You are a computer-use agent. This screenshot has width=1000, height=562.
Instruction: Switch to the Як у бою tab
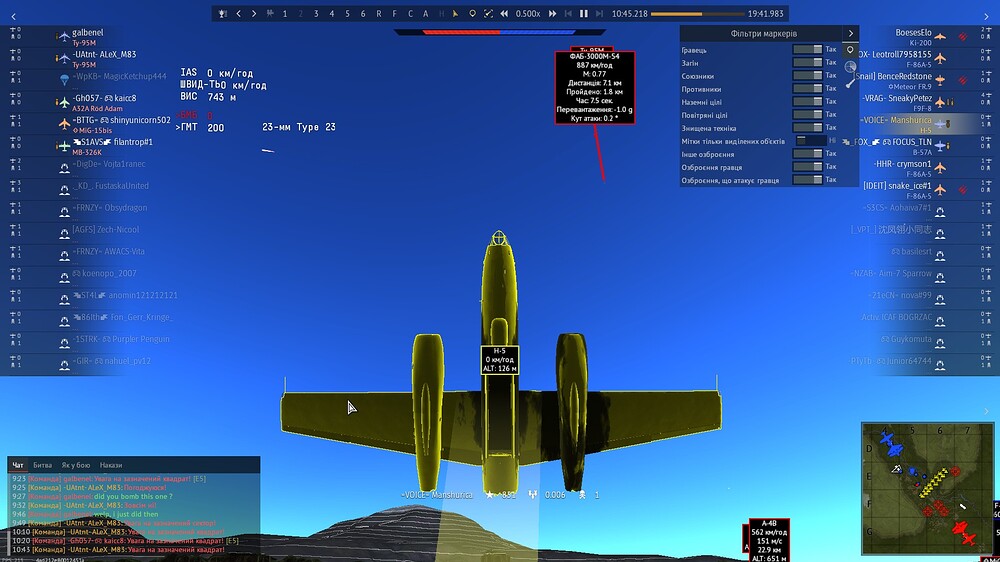76,465
